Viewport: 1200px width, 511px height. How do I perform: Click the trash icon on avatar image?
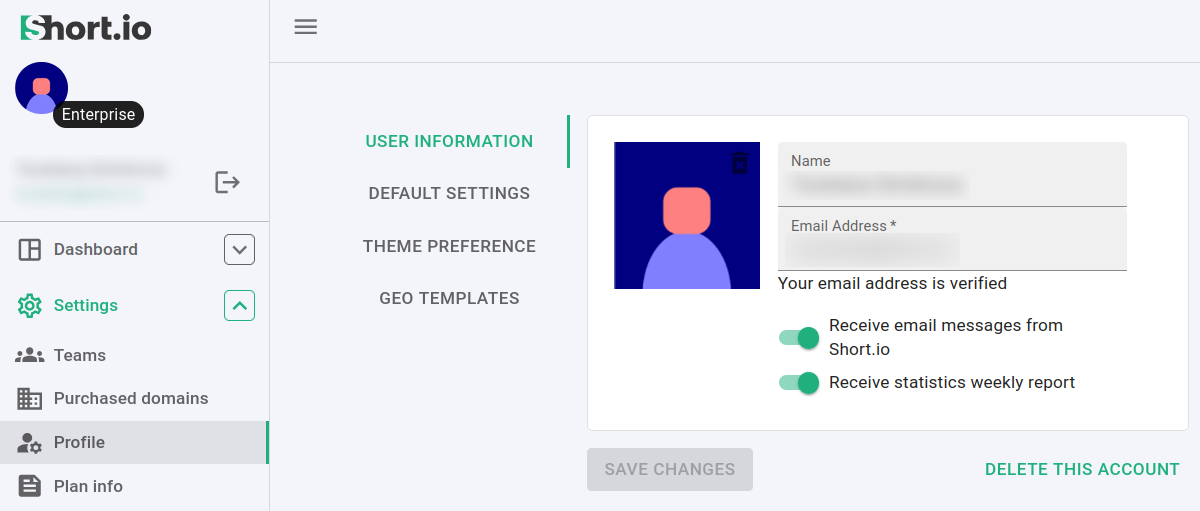740,163
